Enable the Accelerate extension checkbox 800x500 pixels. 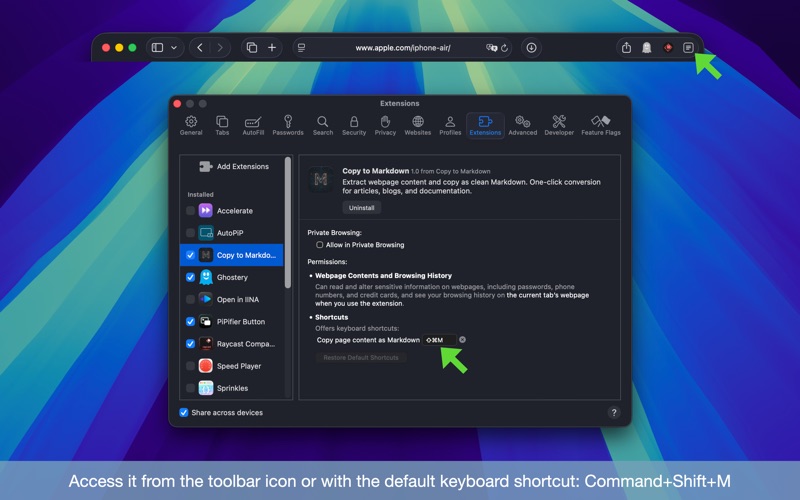(190, 211)
